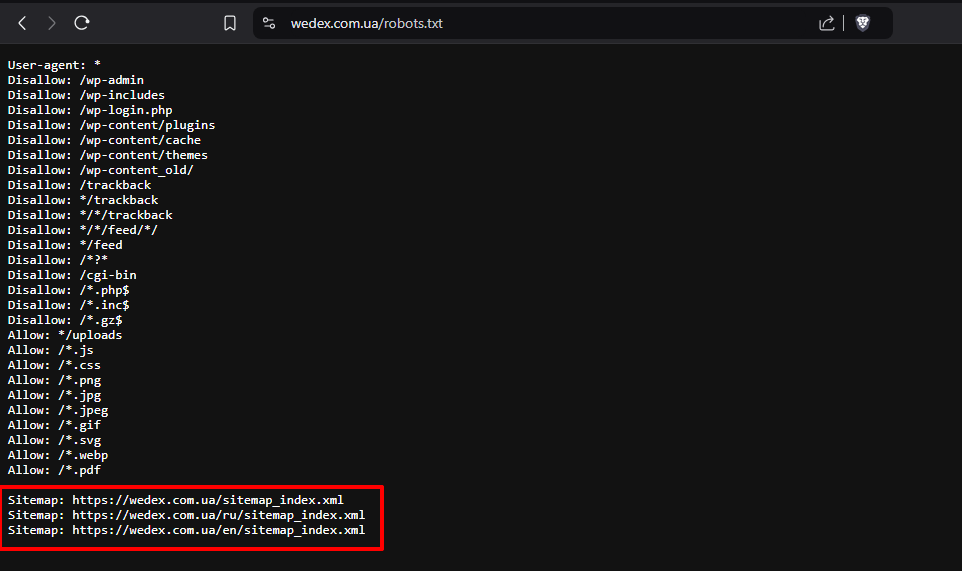Click the 'Disallow: /wp-content/cache' line
Screen dimensions: 962x571
[x=104, y=140]
